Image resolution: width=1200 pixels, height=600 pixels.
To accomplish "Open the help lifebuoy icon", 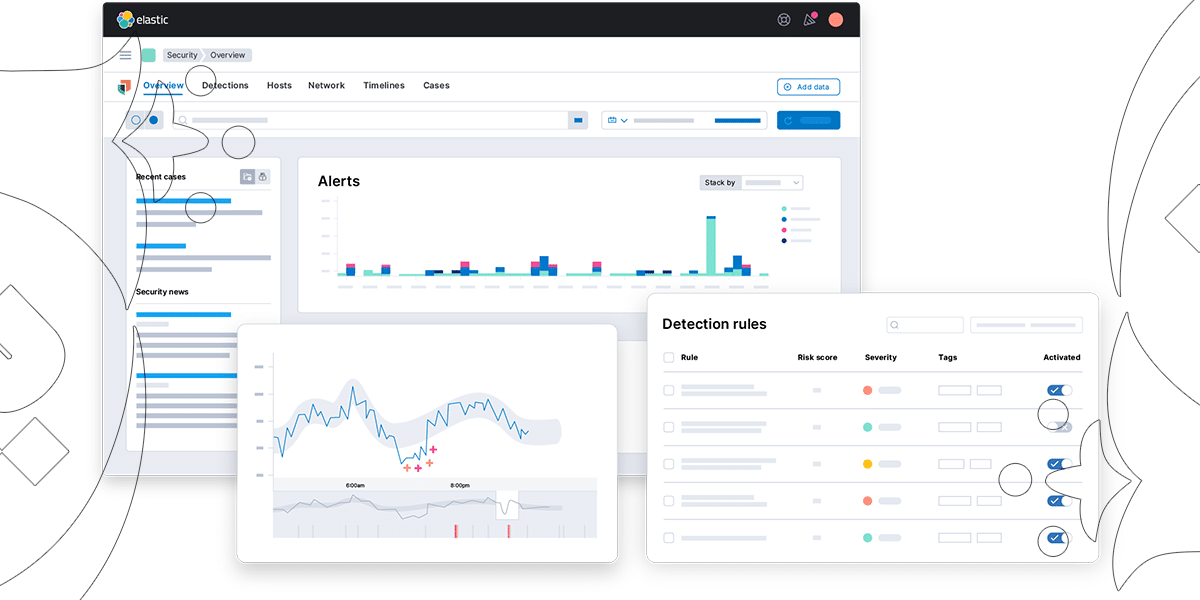I will point(784,19).
